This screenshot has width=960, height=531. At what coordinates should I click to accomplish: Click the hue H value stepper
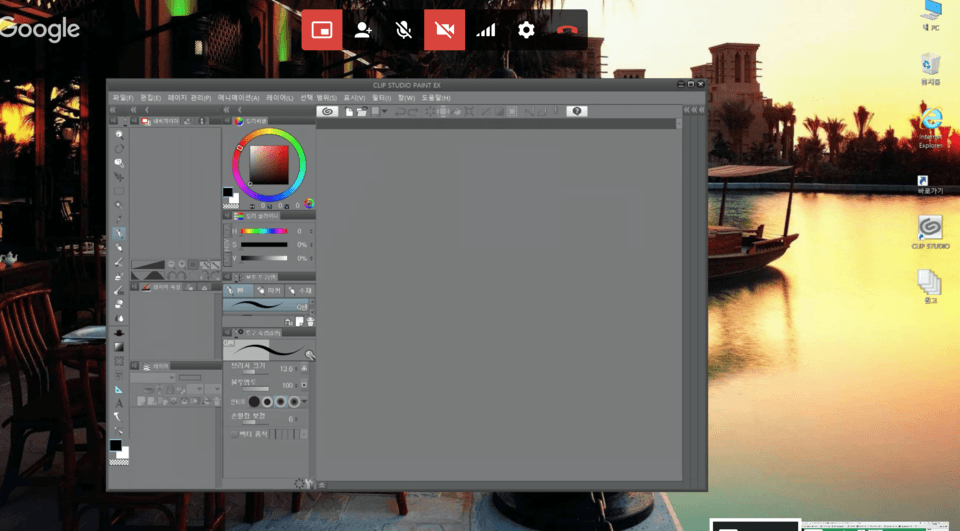[311, 231]
